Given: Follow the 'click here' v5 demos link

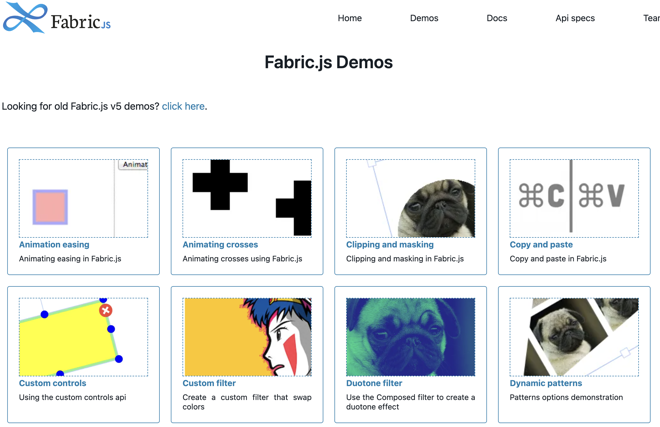Looking at the screenshot, I should tap(183, 106).
